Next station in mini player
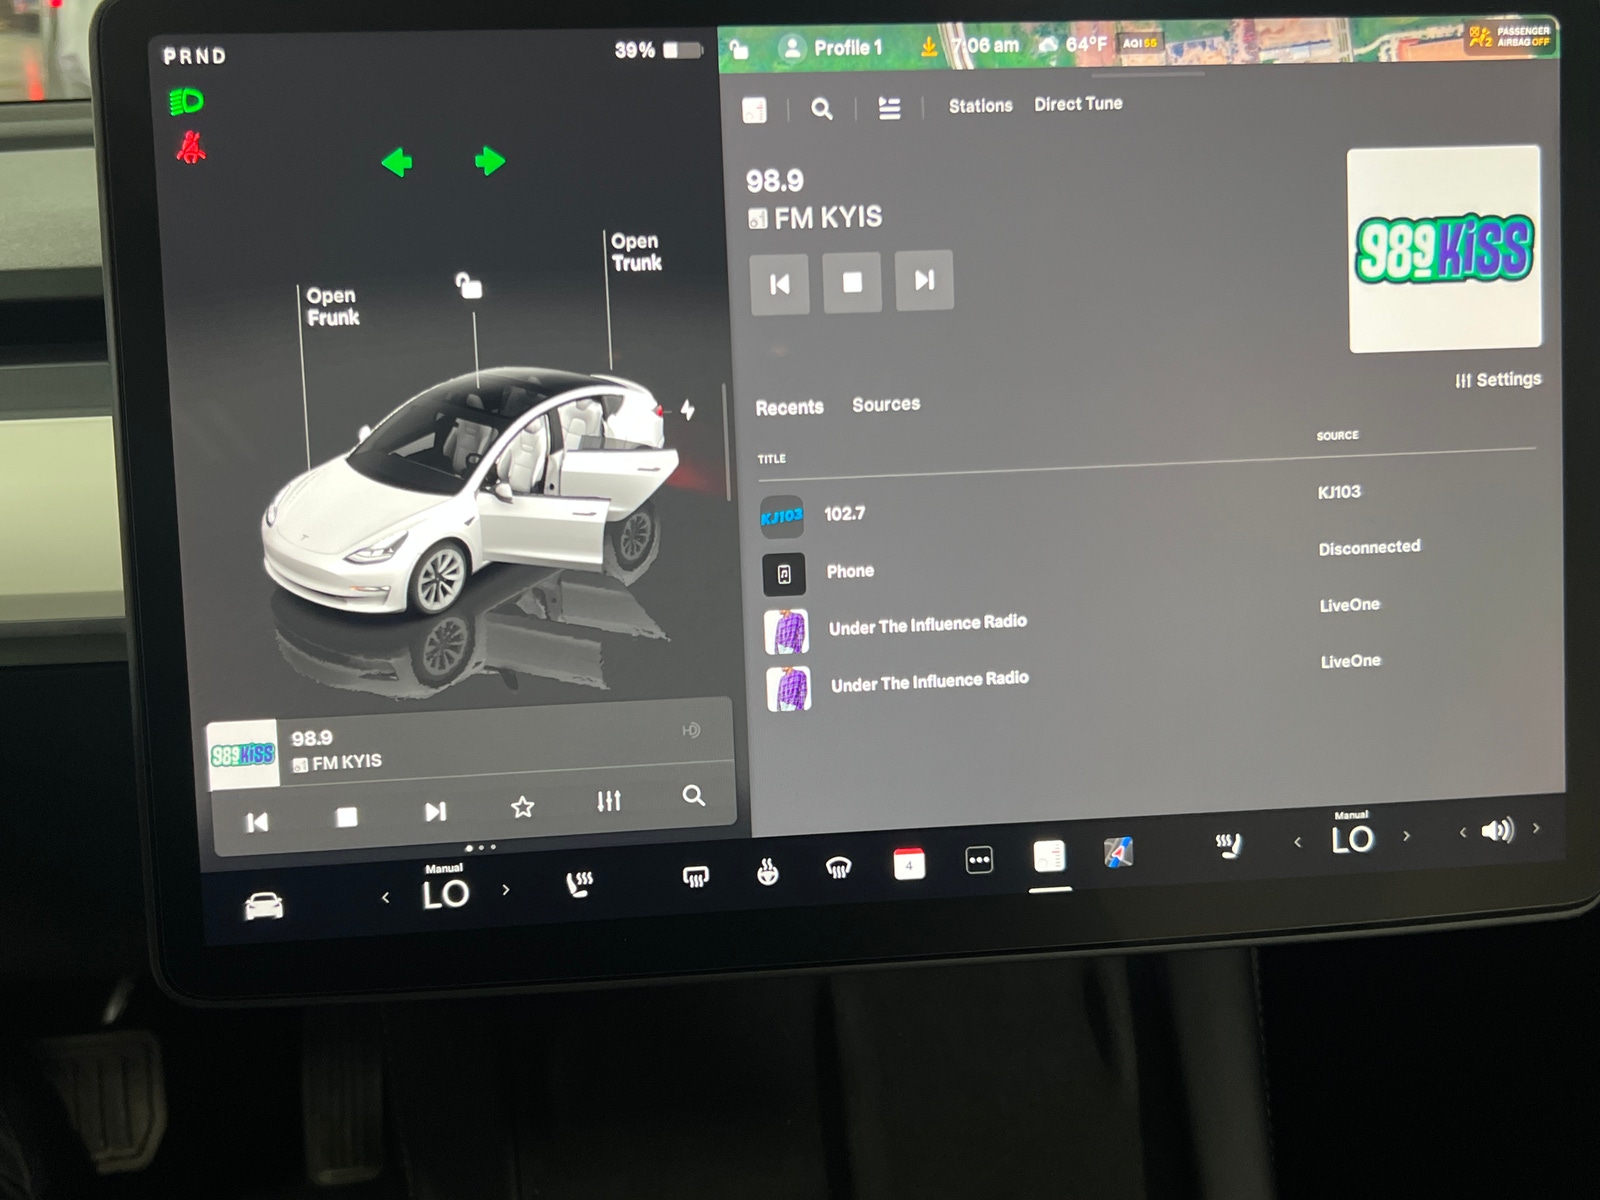1600x1200 pixels. (x=435, y=811)
